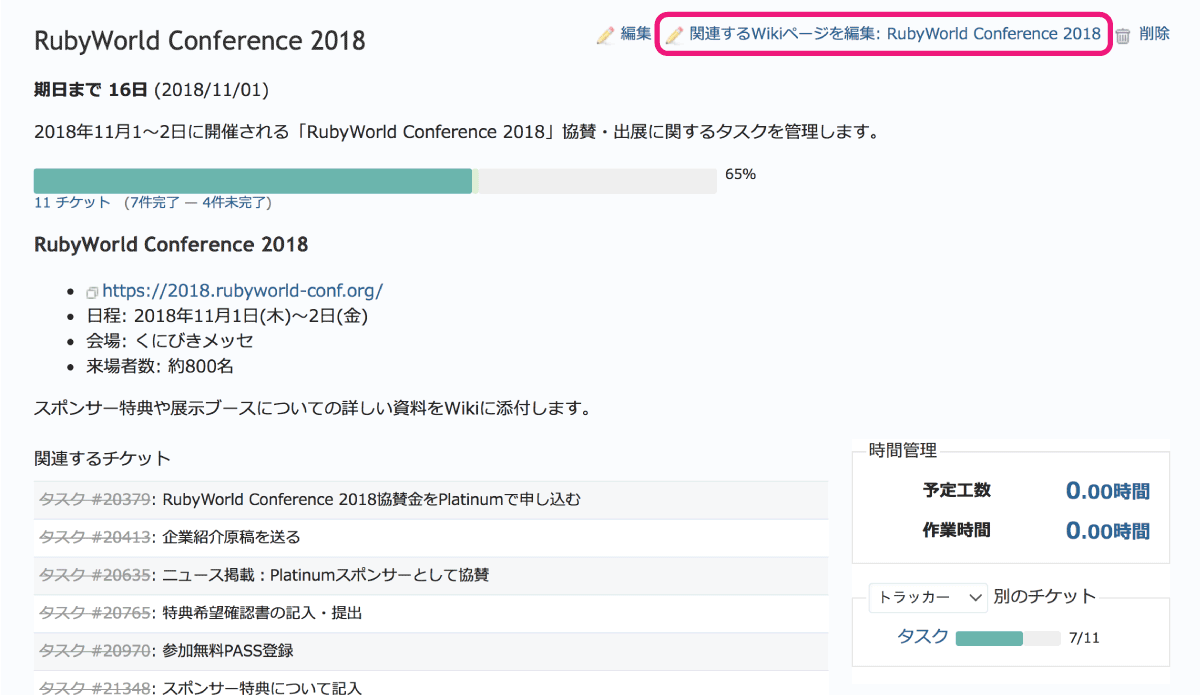Viewport: 1200px width, 695px height.
Task: Click the タスク 7/11 progress bar
Action: [x=1008, y=638]
